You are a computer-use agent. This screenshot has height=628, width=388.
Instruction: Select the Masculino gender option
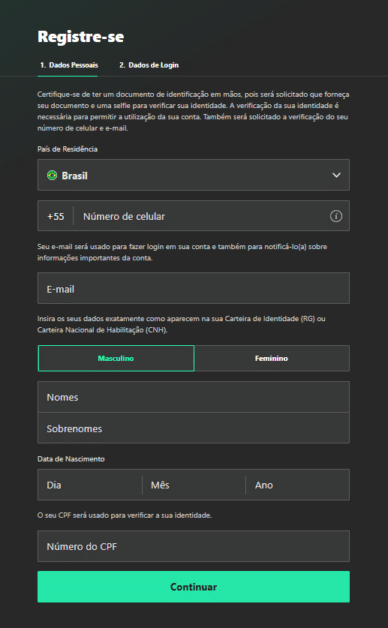(x=116, y=358)
